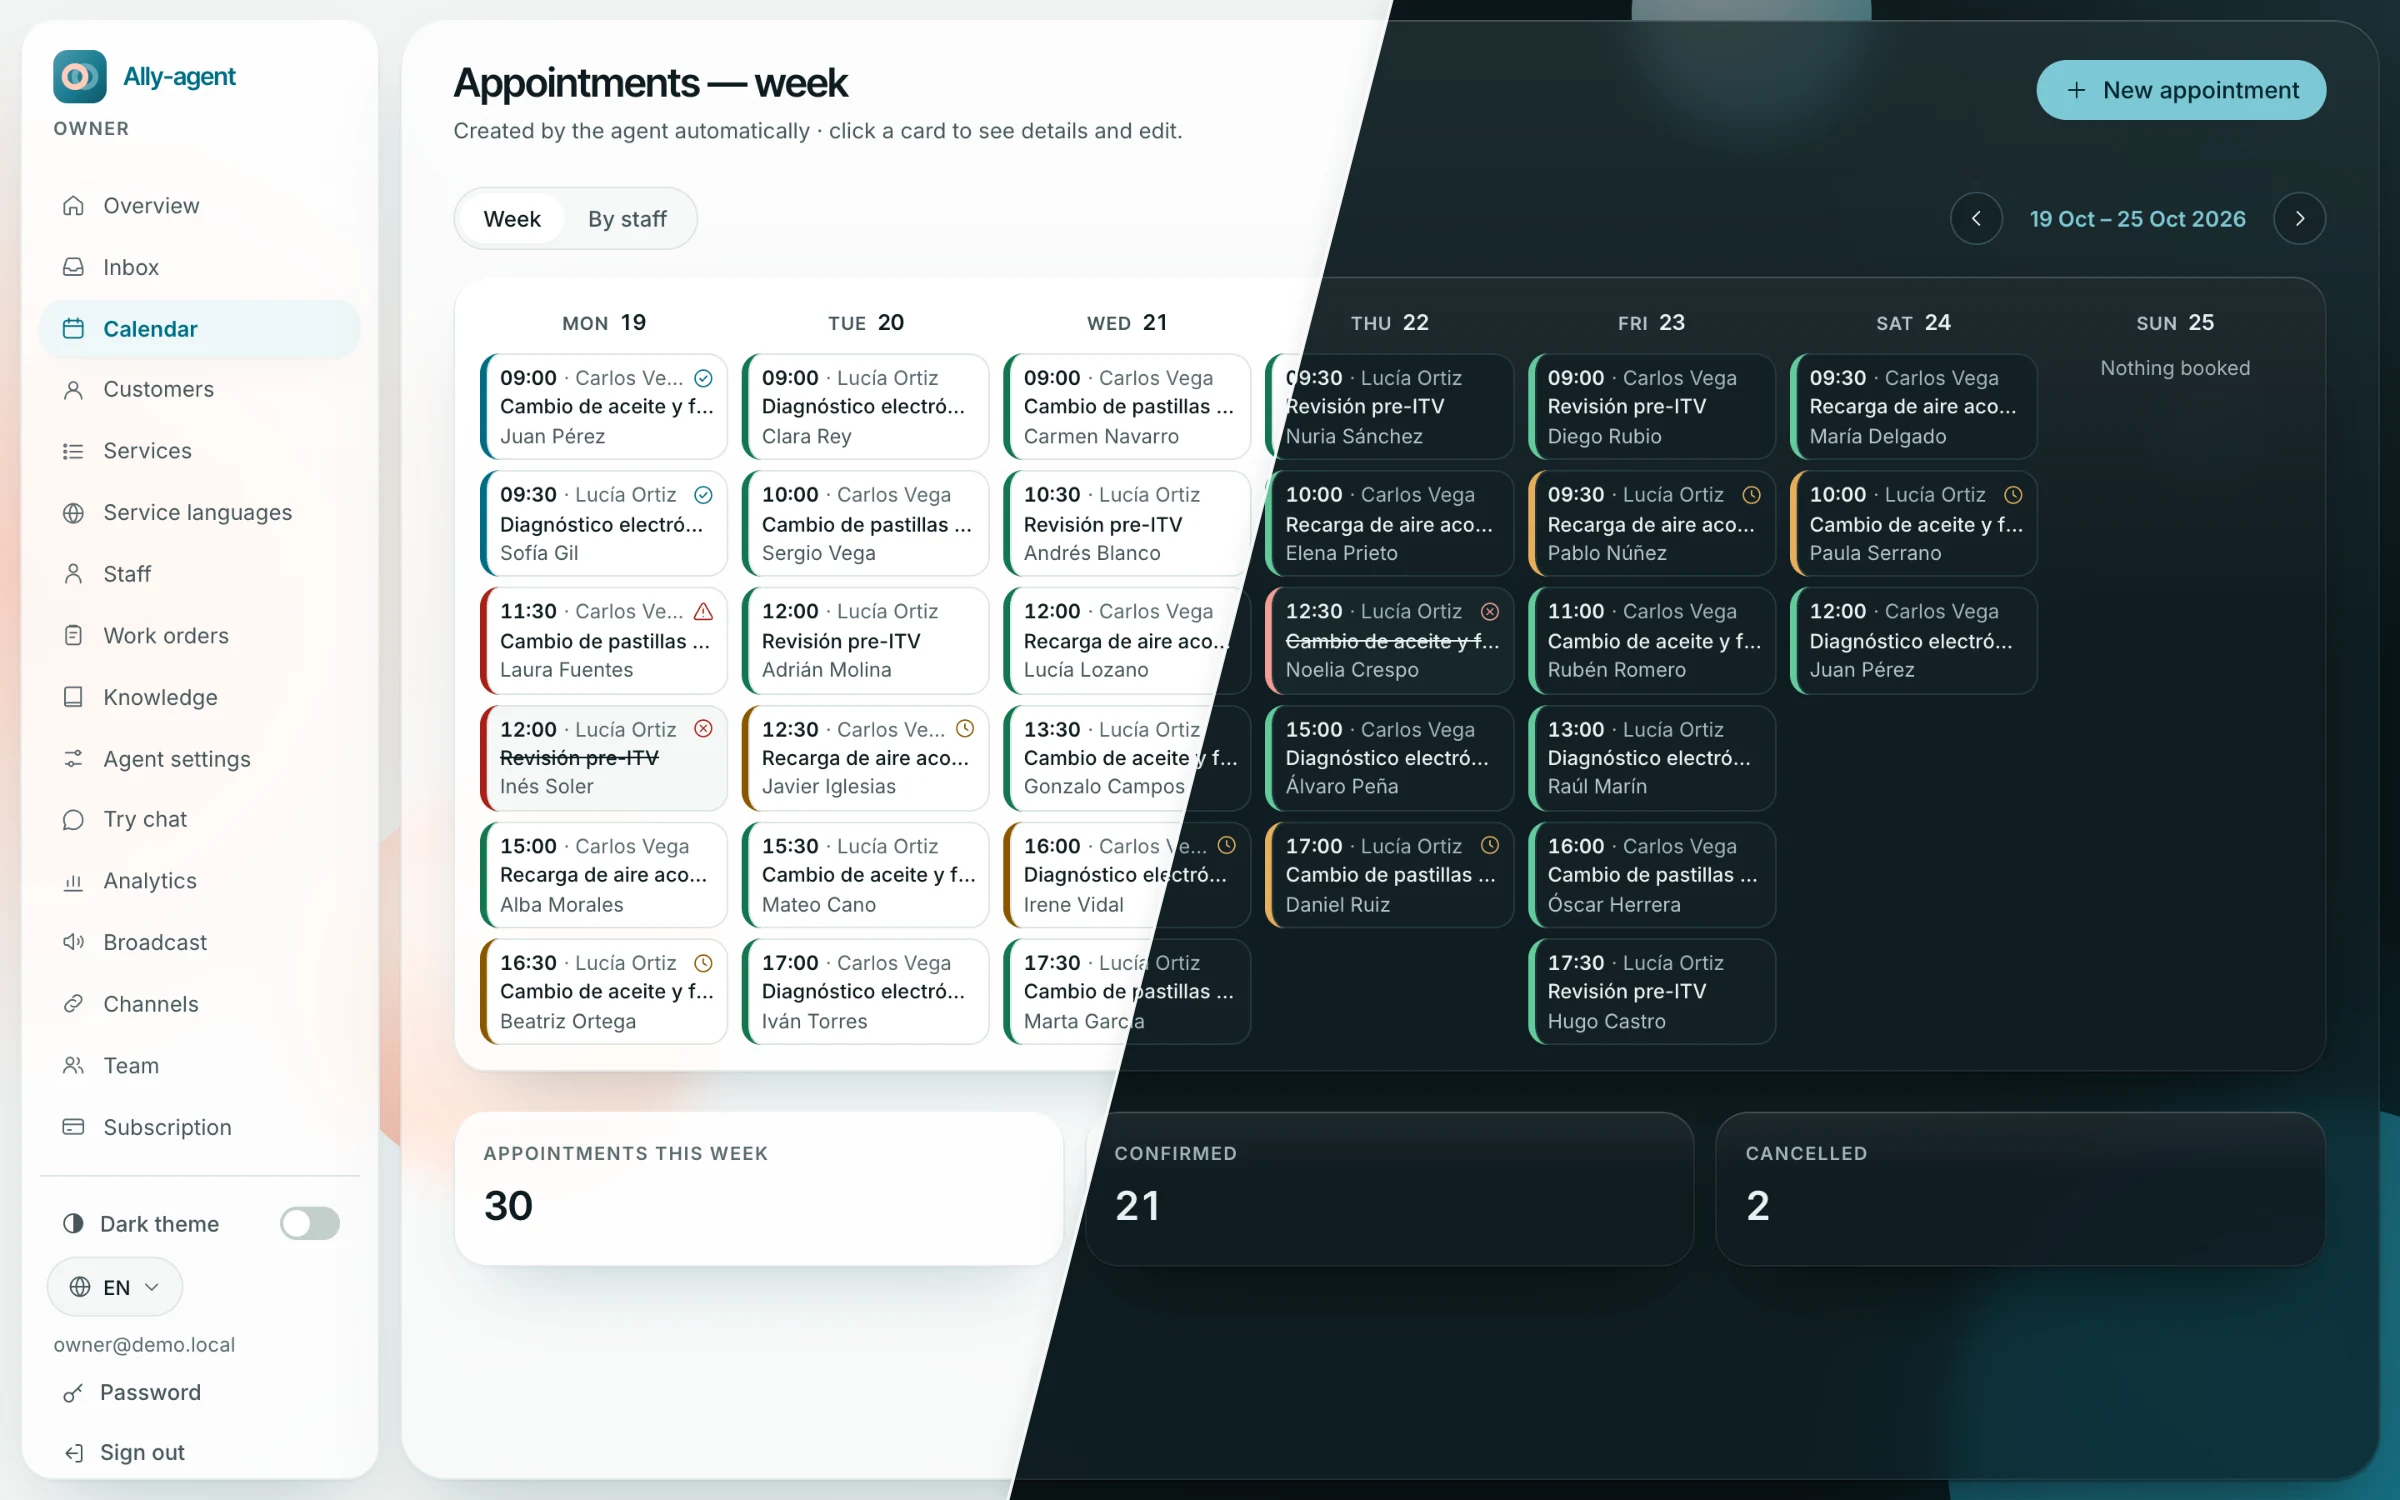Click the Inbox tray icon
2400x1500 pixels.
[x=73, y=267]
